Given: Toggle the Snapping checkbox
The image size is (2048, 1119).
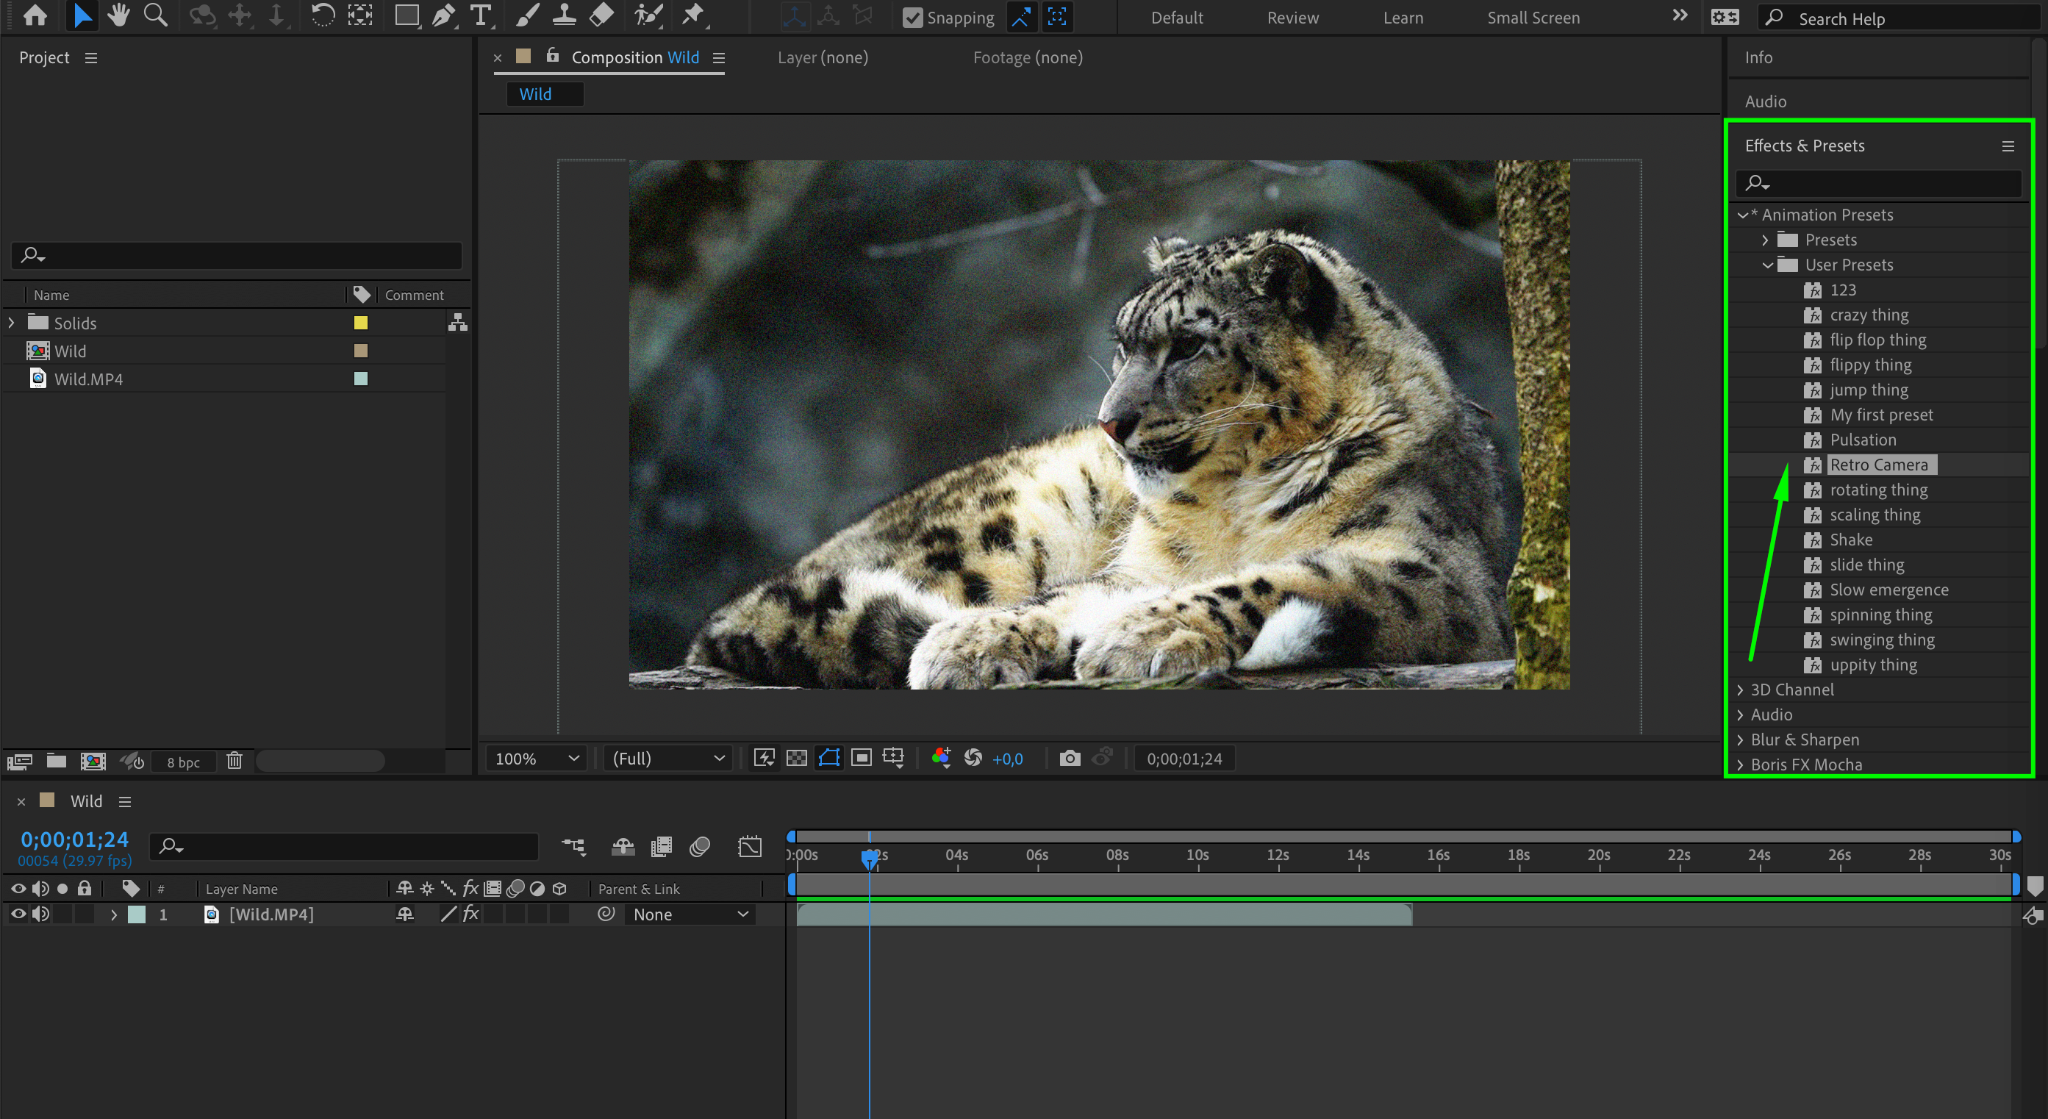Looking at the screenshot, I should coord(912,17).
